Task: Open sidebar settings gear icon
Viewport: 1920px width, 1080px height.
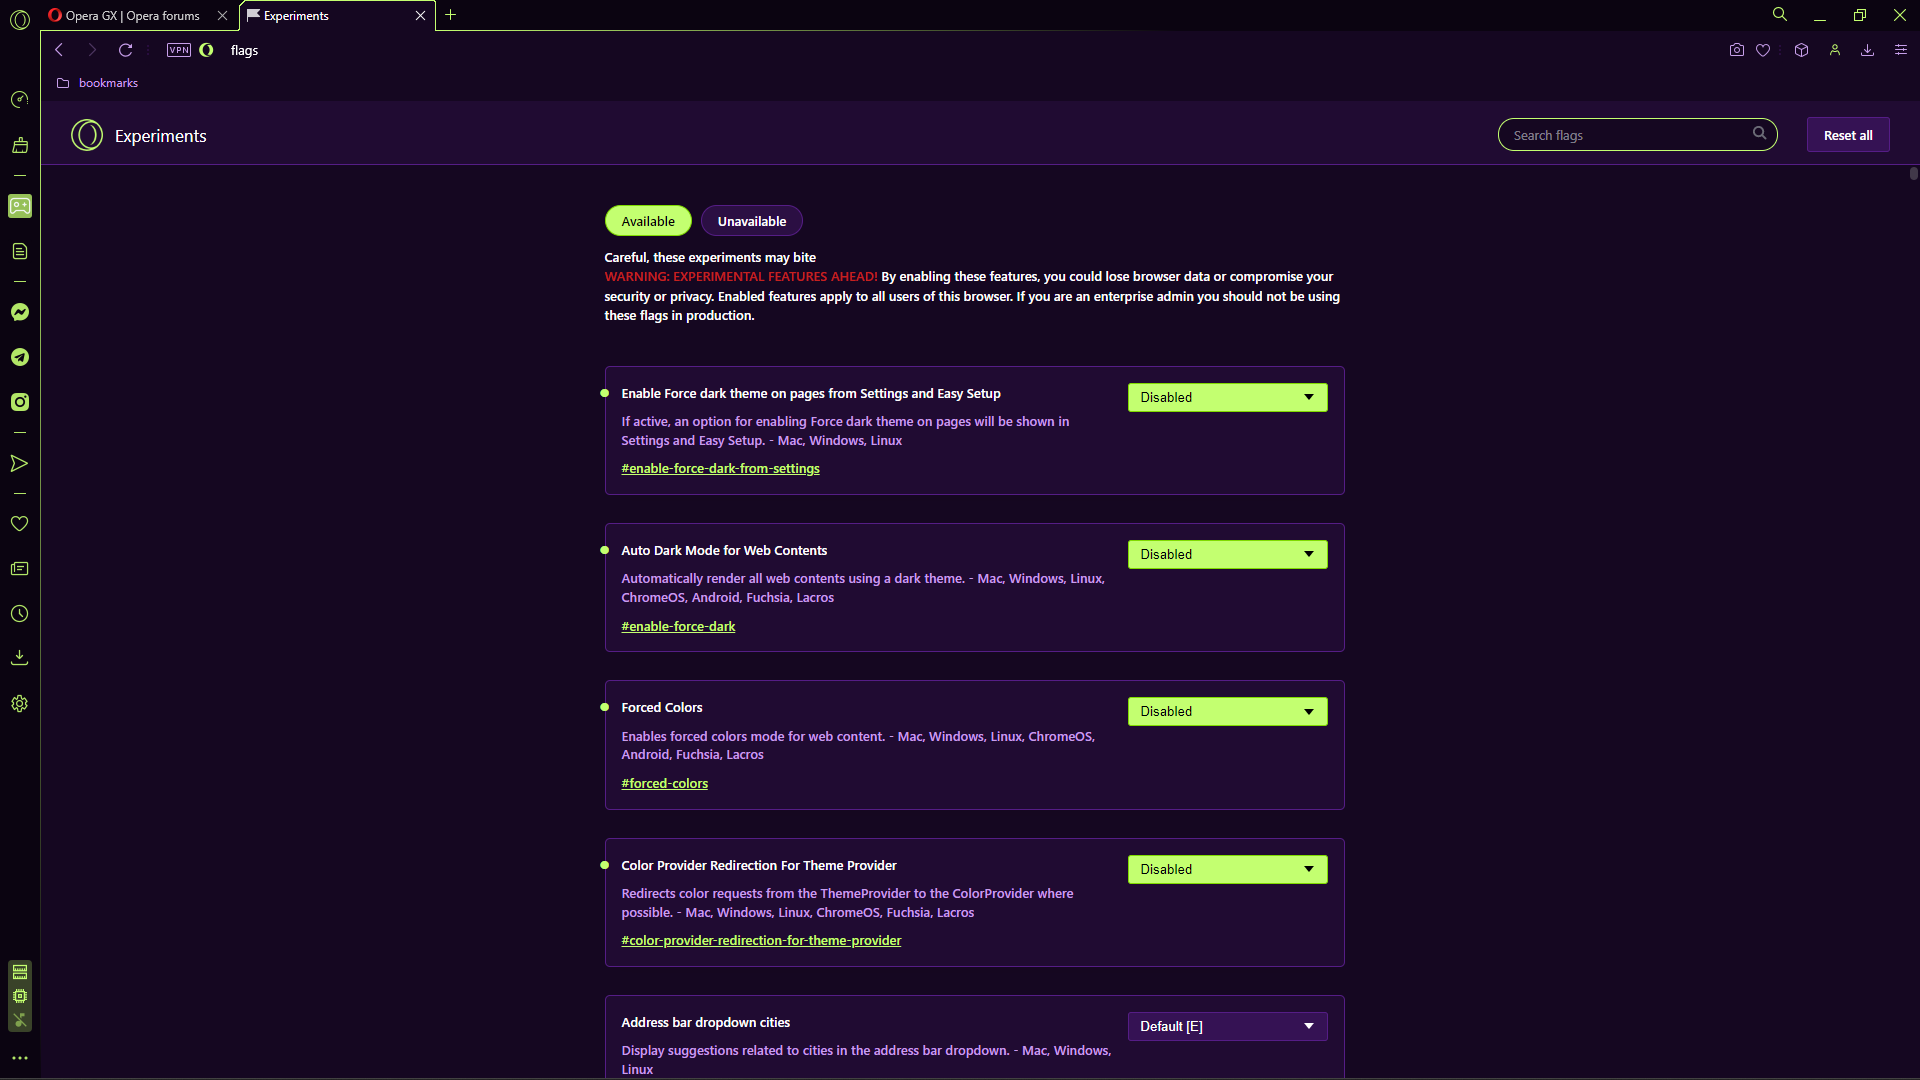Action: click(x=19, y=704)
